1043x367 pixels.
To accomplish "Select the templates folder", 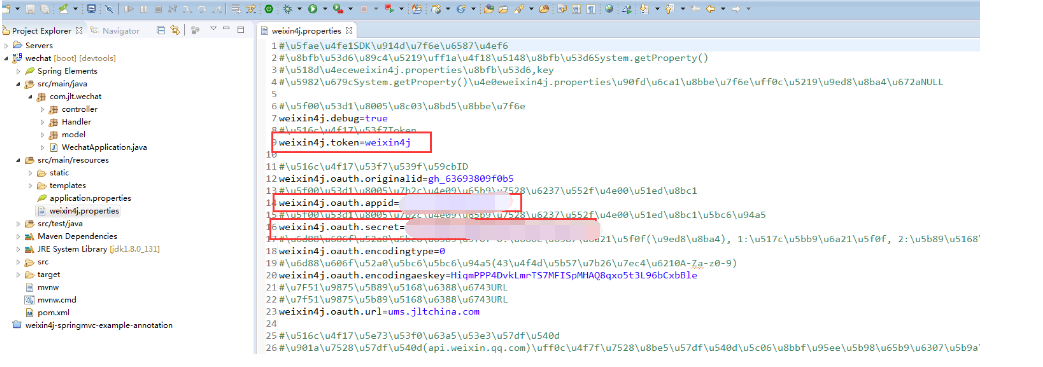I will coord(62,185).
